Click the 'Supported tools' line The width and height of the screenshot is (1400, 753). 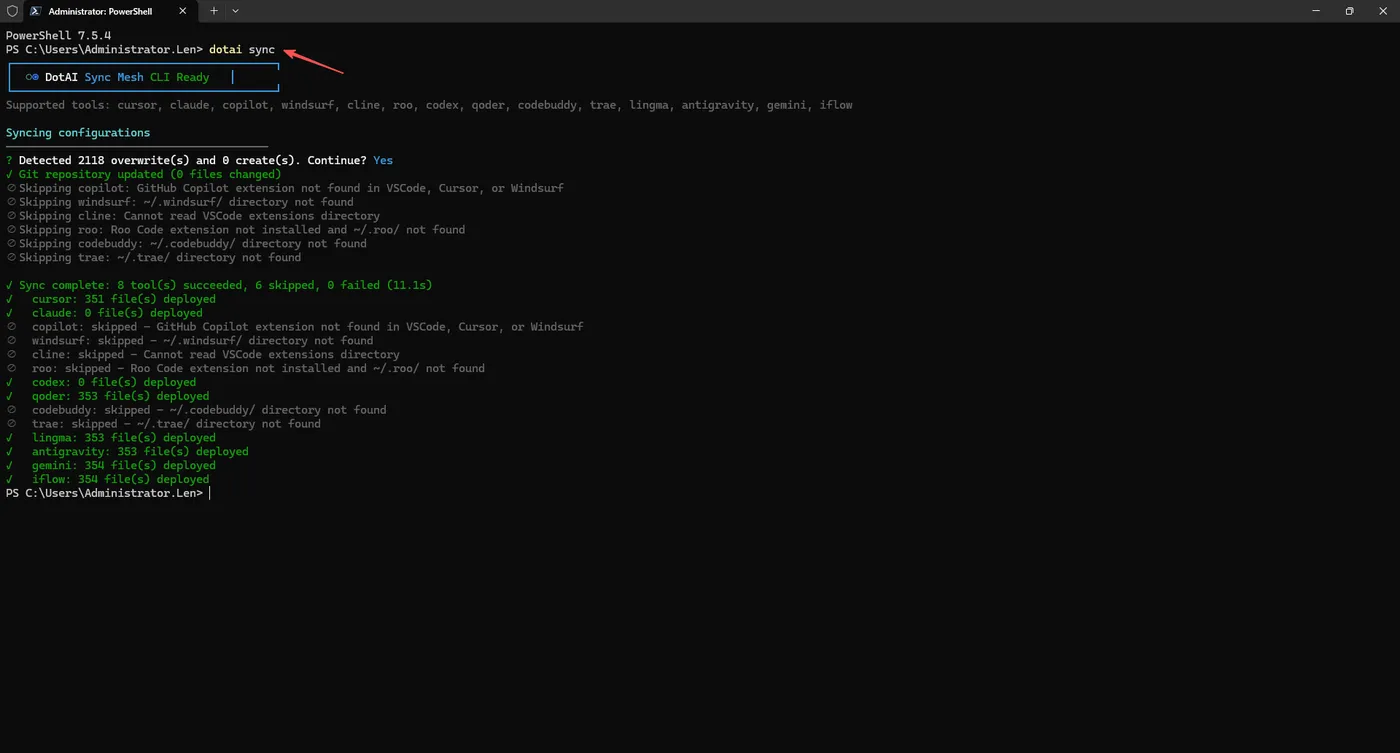[429, 105]
